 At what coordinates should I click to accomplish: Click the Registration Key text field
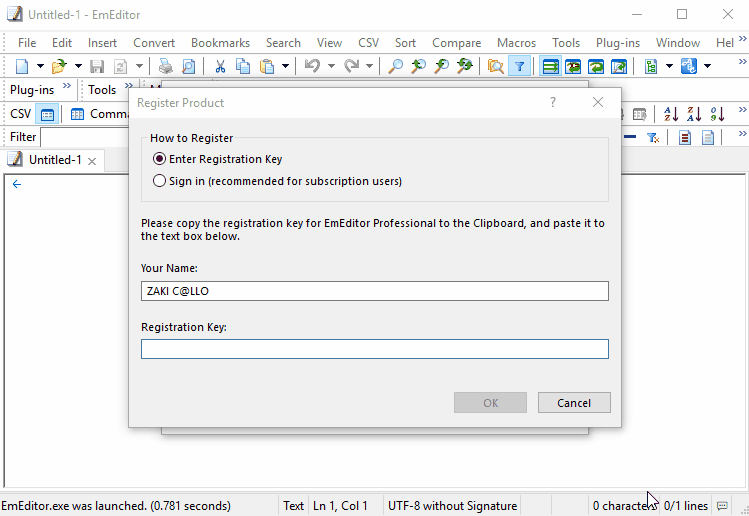pos(375,349)
